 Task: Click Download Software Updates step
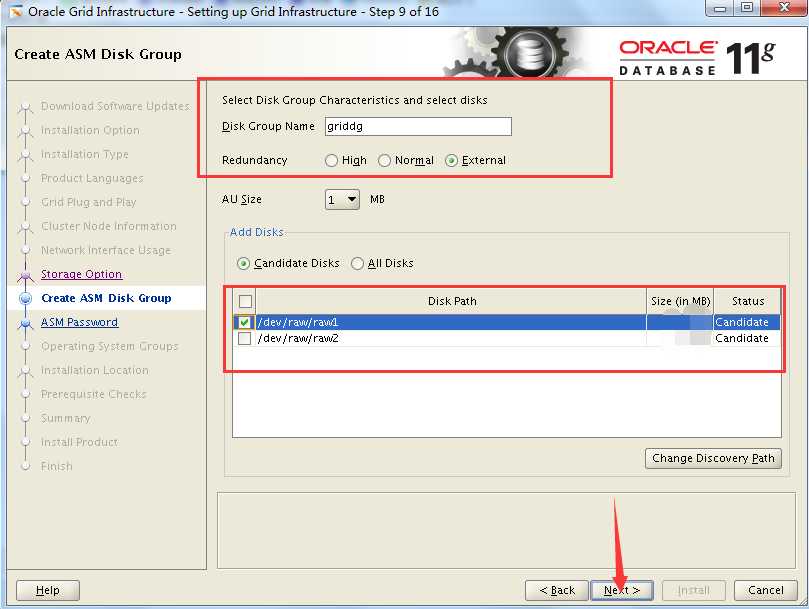pyautogui.click(x=115, y=106)
